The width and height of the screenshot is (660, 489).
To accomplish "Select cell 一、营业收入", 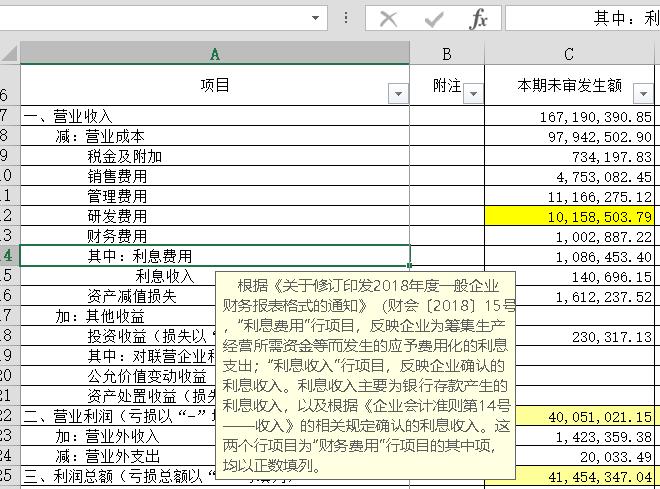I will tap(215, 116).
